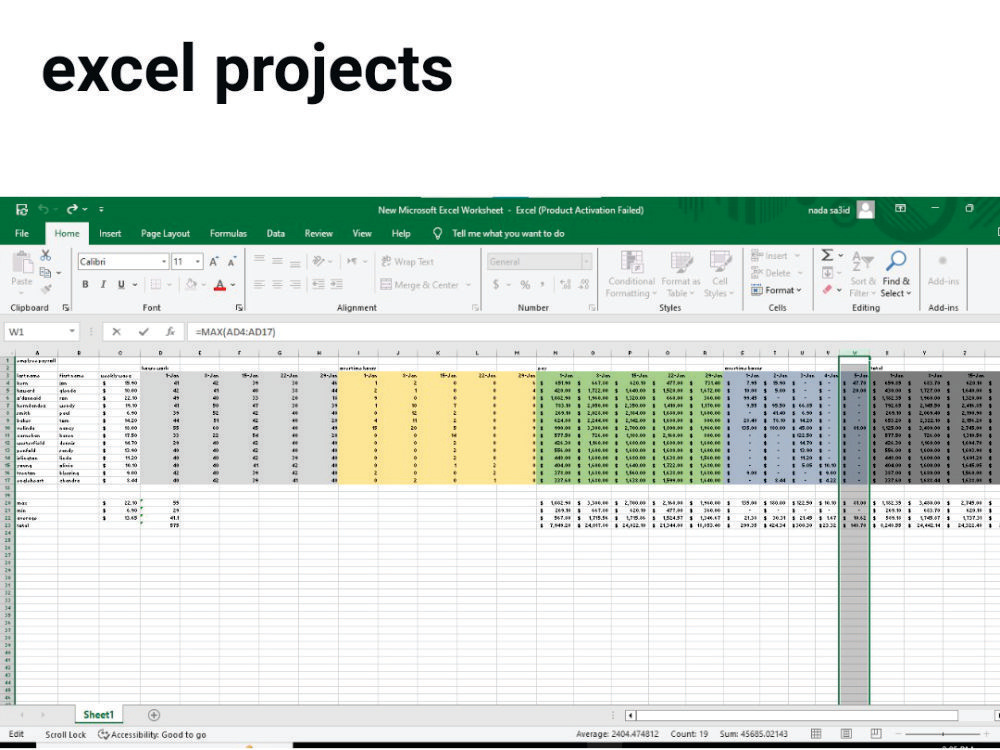Increase font size with the larger A icon
Screen dimensions: 1000x750
coord(214,261)
